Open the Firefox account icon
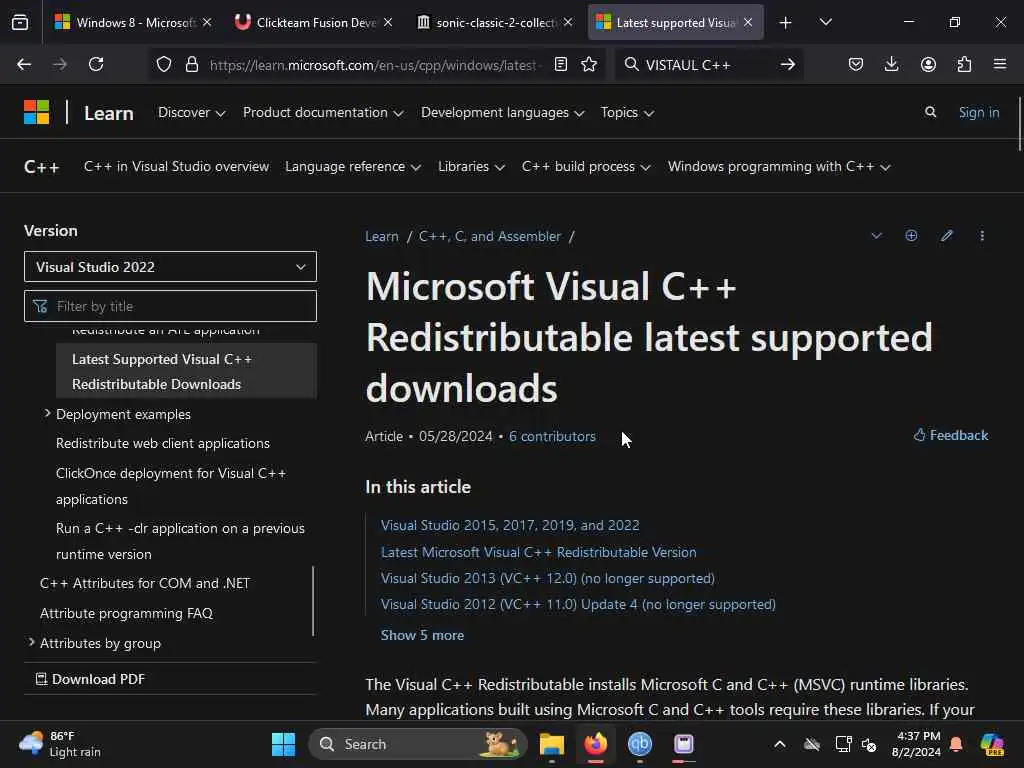Viewport: 1024px width, 768px height. click(x=928, y=64)
